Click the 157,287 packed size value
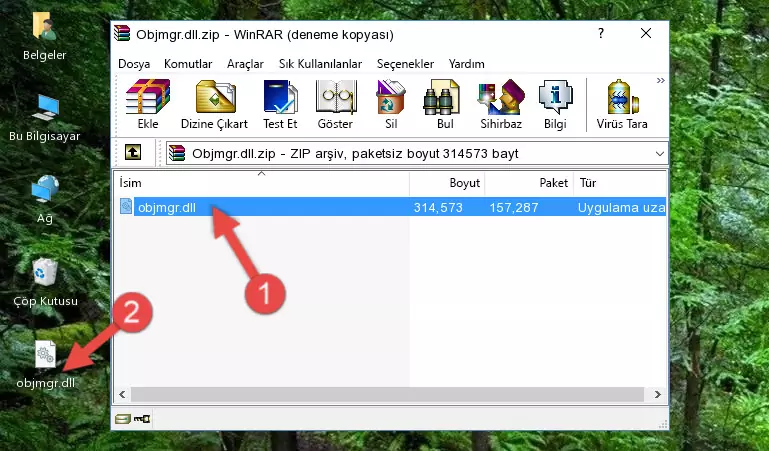Image resolution: width=769 pixels, height=451 pixels. click(x=514, y=208)
